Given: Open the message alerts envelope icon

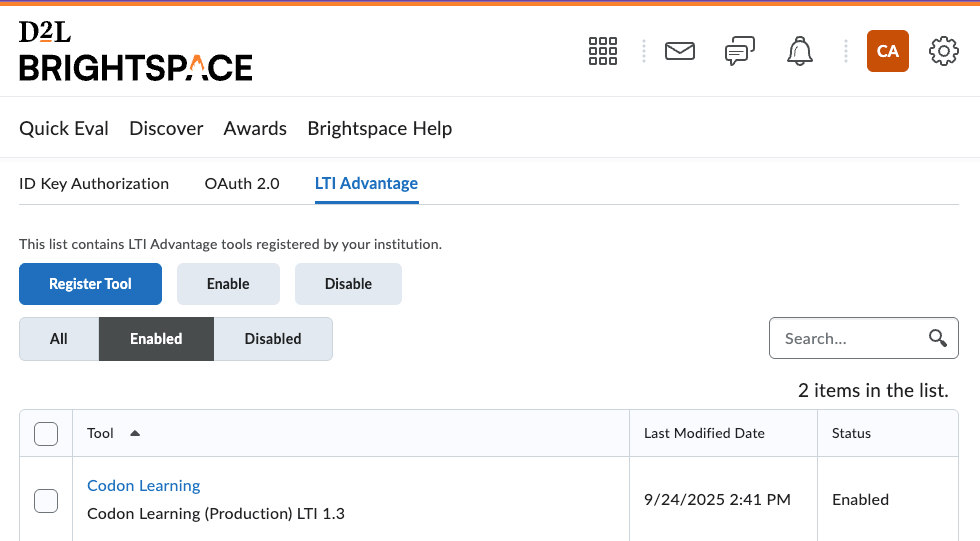Looking at the screenshot, I should pos(679,51).
